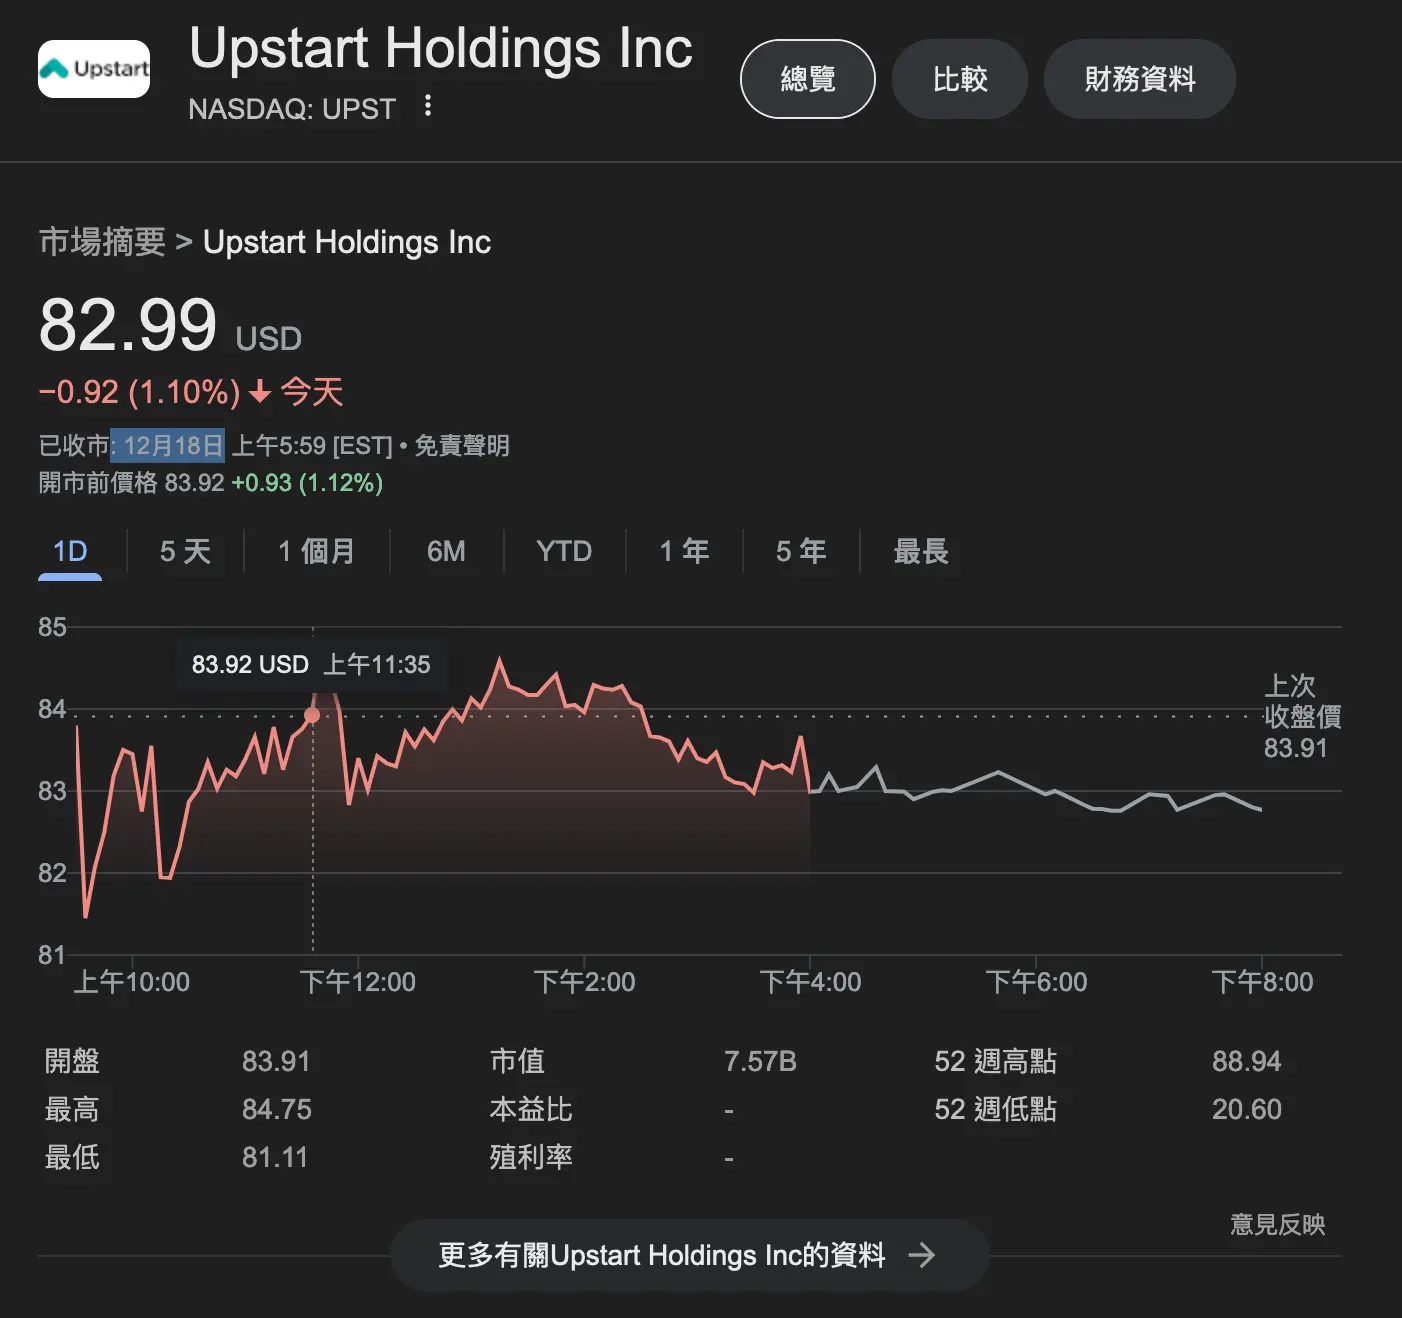Viewport: 1402px width, 1318px height.
Task: Click 更多有關Upstart Holdings Inc的資料 button
Action: (x=665, y=1255)
